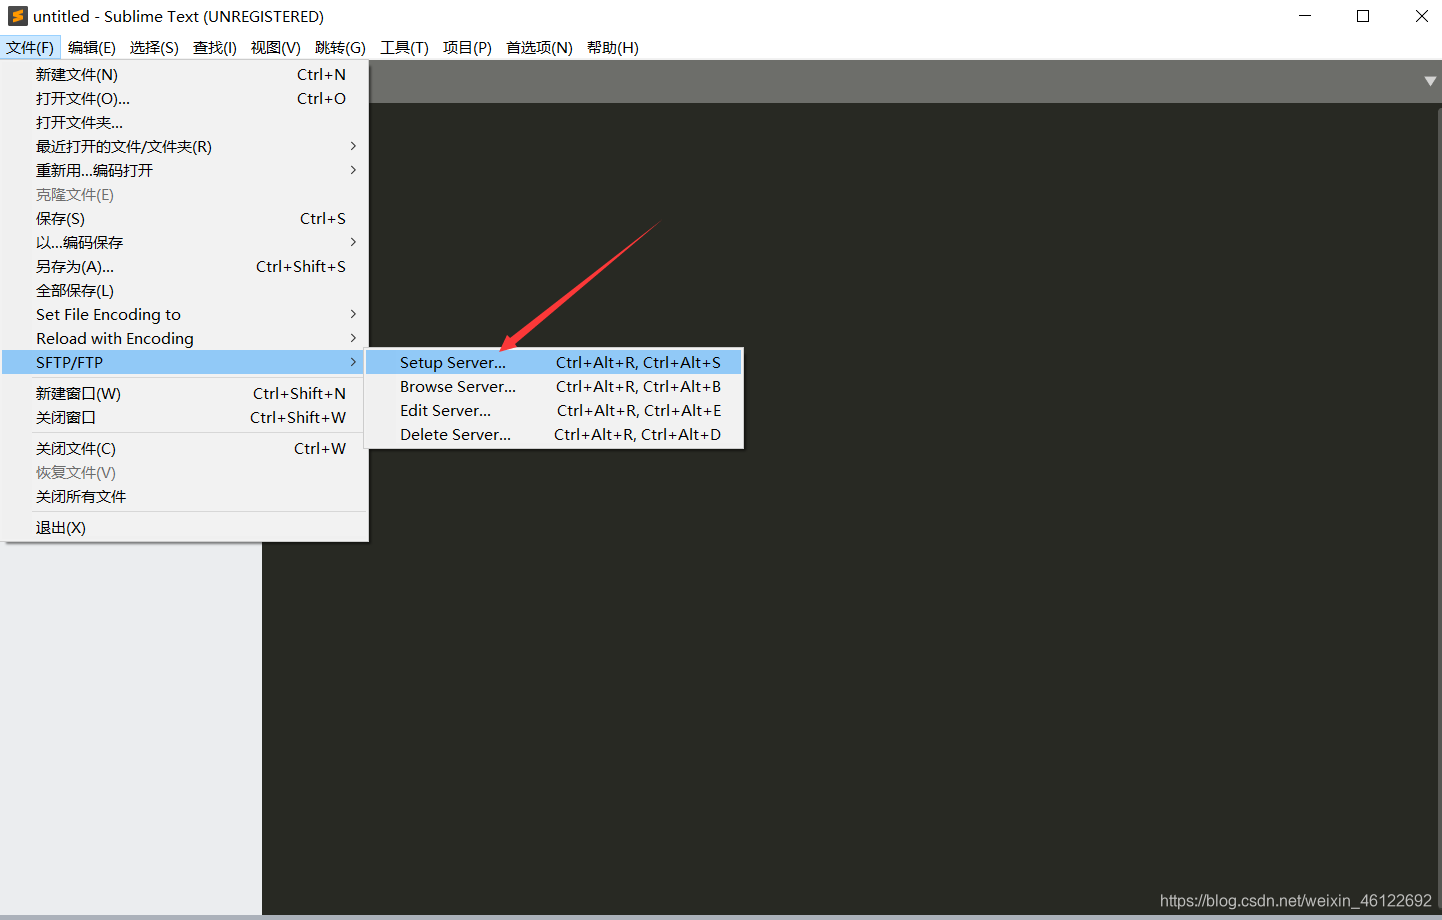1442x920 pixels.
Task: Expand Reload with Encoding submenu
Action: pos(185,339)
